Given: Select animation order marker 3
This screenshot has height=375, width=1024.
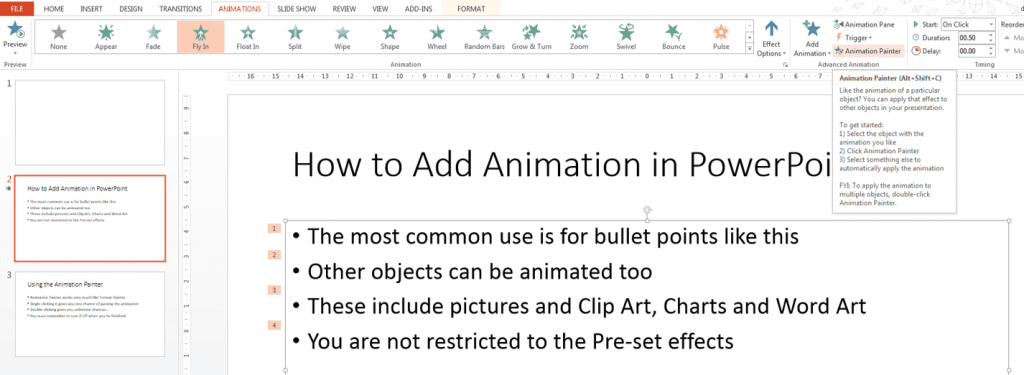Looking at the screenshot, I should pyautogui.click(x=275, y=289).
